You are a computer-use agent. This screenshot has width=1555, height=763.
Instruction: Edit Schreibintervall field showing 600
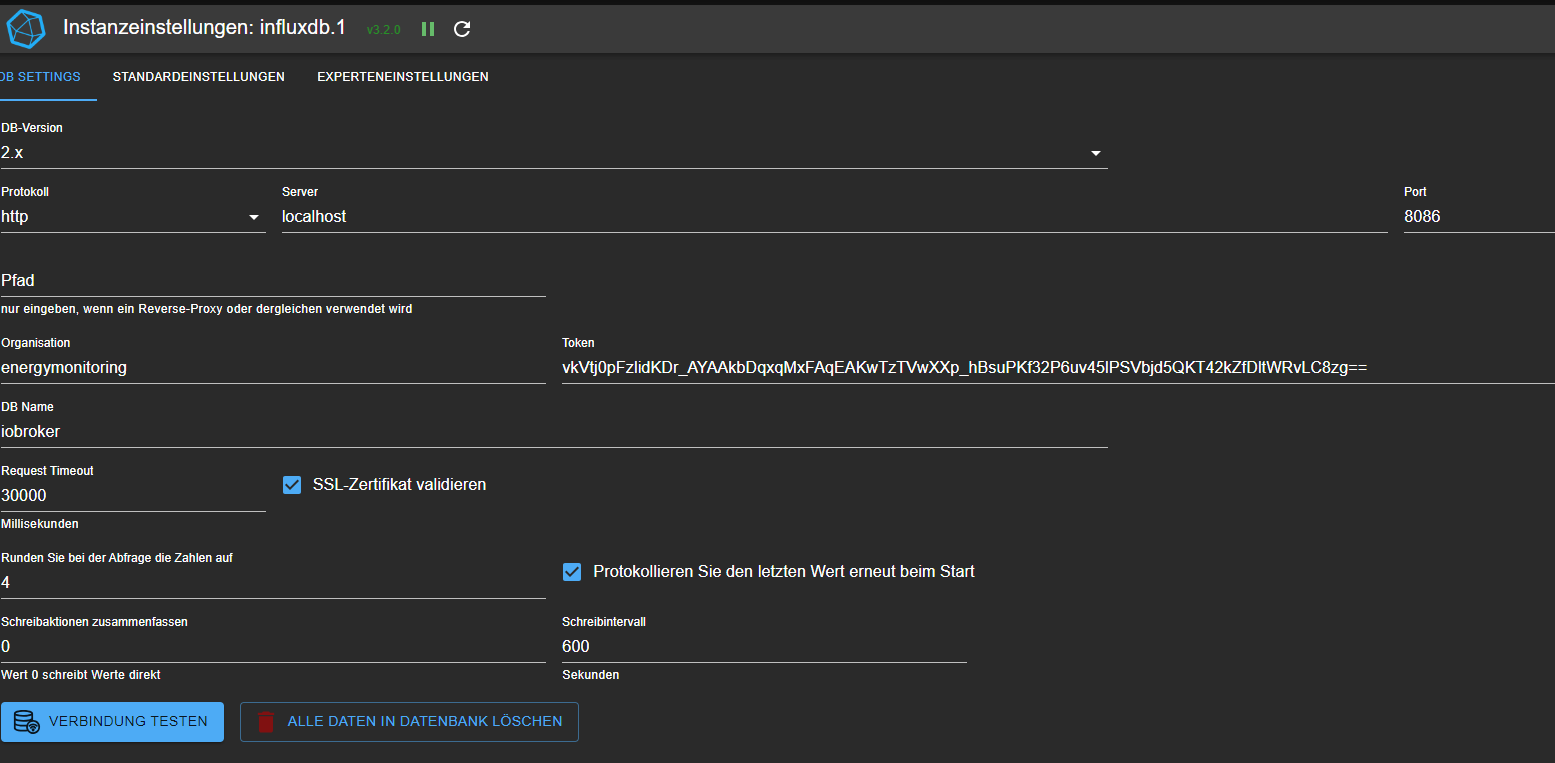coord(764,647)
